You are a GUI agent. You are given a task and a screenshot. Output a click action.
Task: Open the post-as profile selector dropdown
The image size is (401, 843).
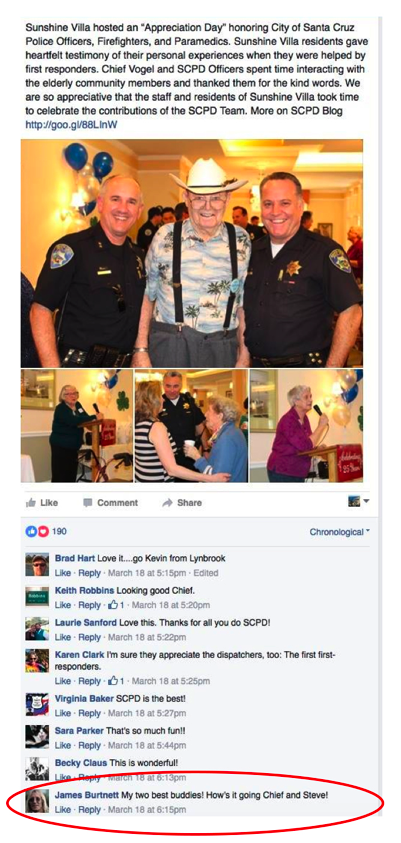click(x=359, y=501)
